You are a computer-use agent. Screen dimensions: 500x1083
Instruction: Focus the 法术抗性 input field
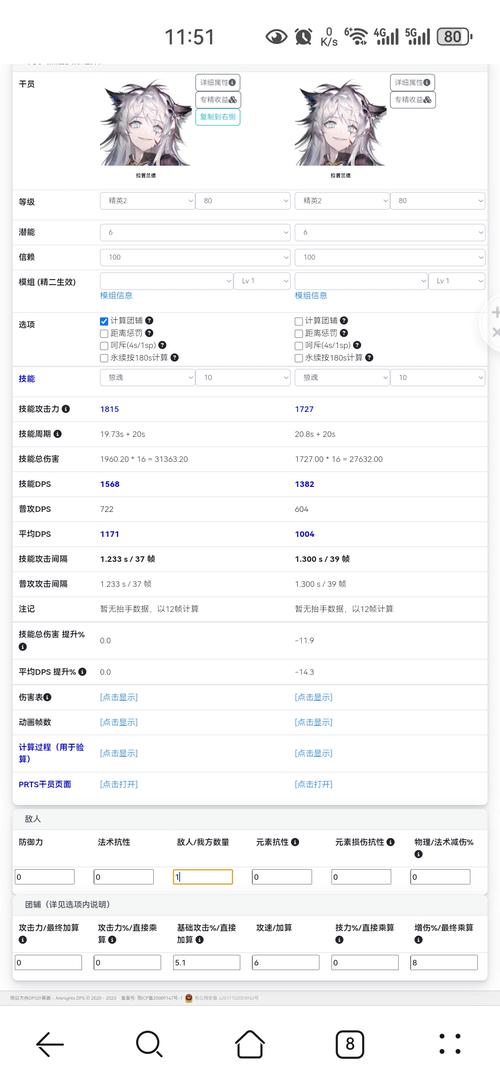[124, 877]
